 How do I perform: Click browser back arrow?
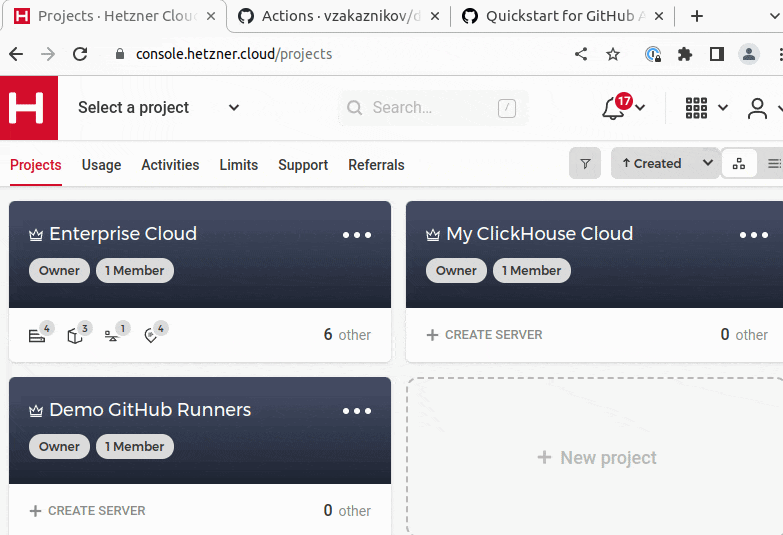[16, 54]
